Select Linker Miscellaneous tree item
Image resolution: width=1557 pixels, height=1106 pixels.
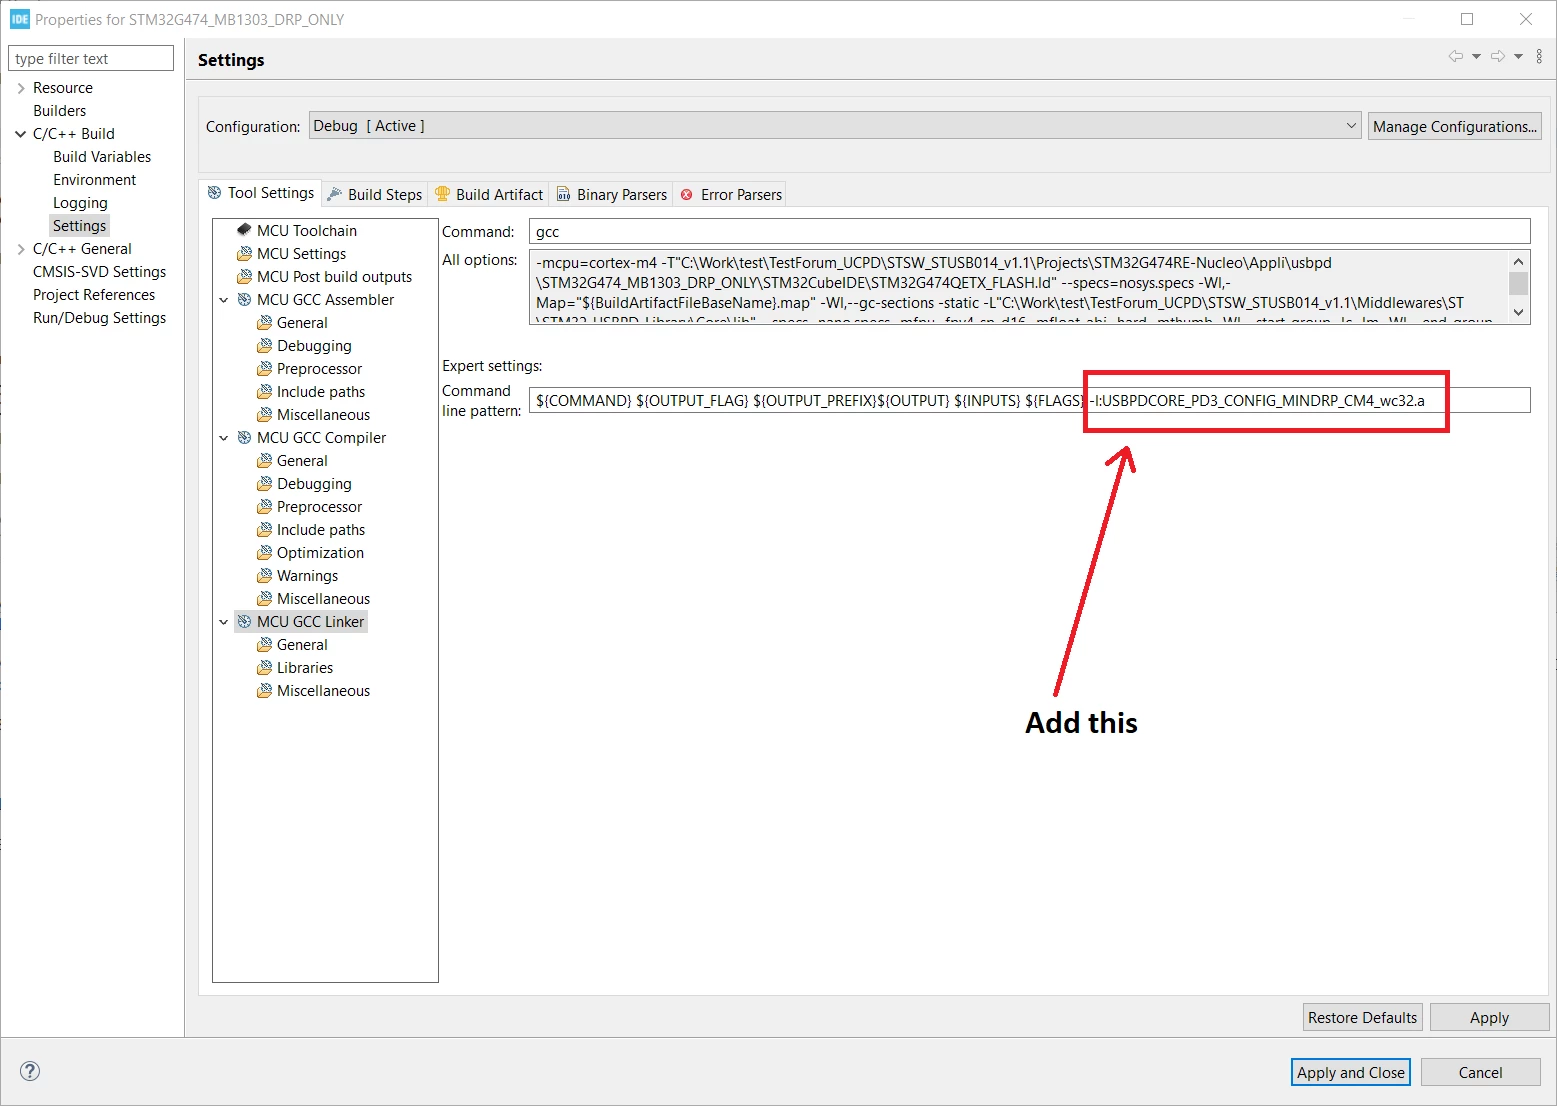[323, 691]
